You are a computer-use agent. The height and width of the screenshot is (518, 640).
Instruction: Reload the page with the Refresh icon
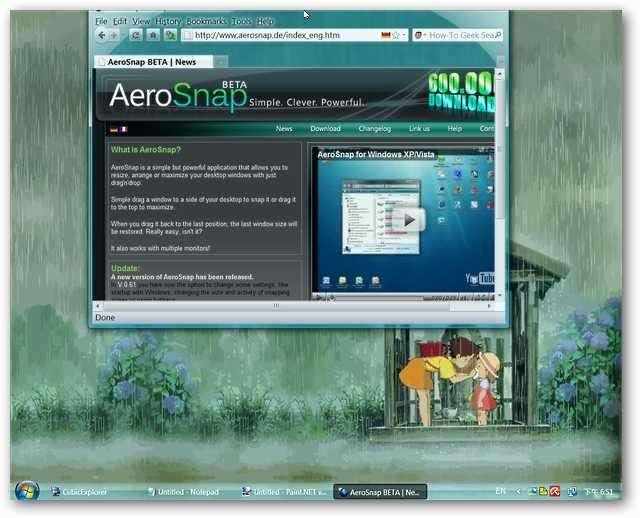point(136,36)
